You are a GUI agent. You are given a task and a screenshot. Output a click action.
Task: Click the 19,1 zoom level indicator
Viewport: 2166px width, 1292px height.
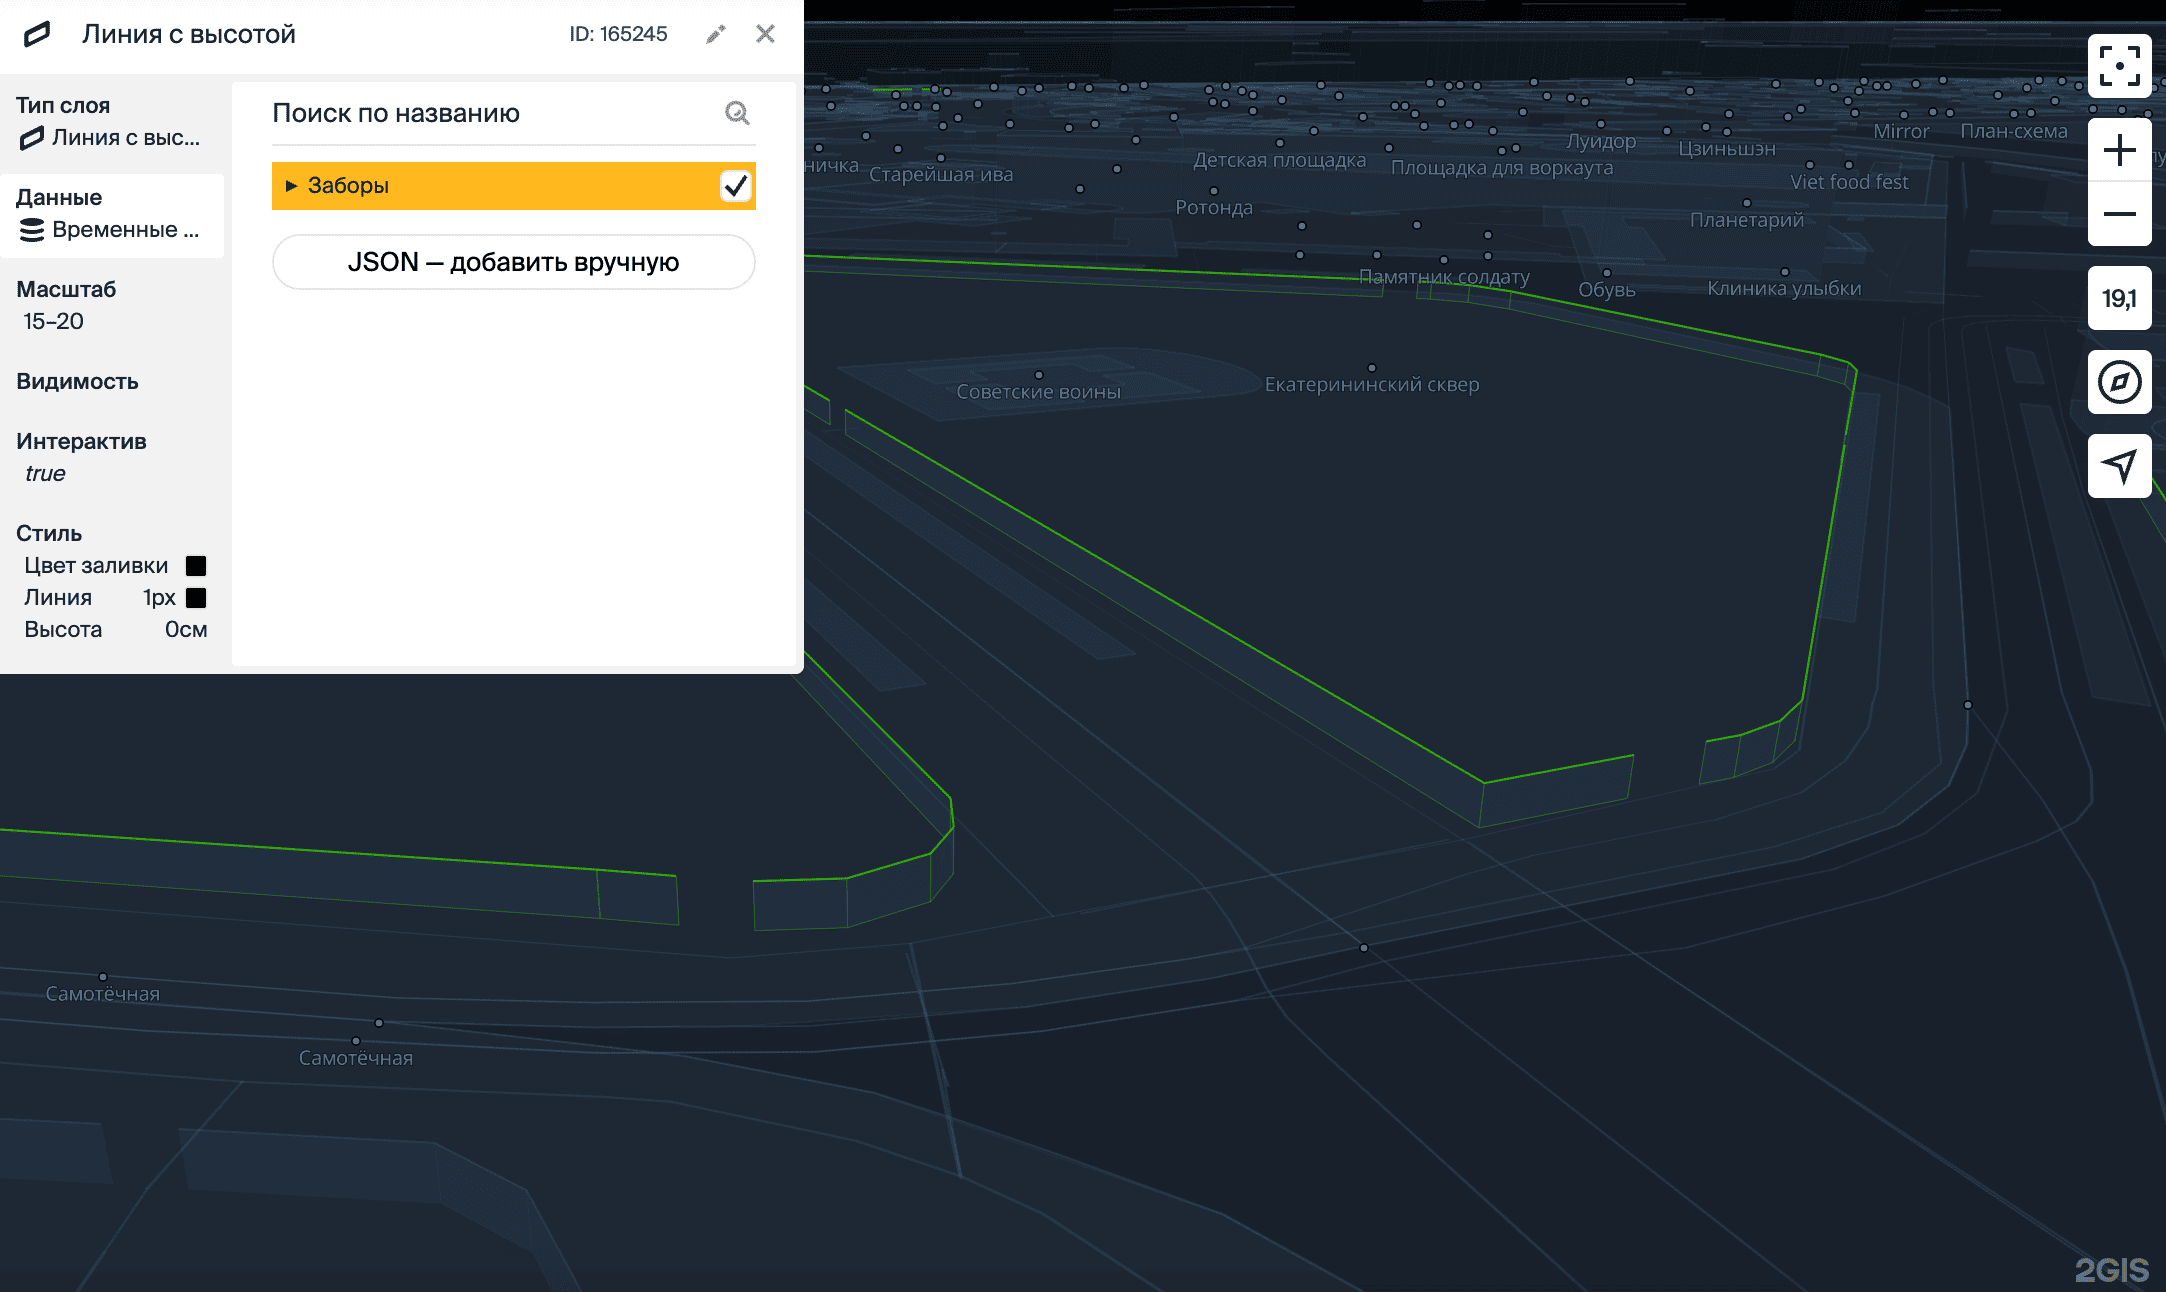2119,298
